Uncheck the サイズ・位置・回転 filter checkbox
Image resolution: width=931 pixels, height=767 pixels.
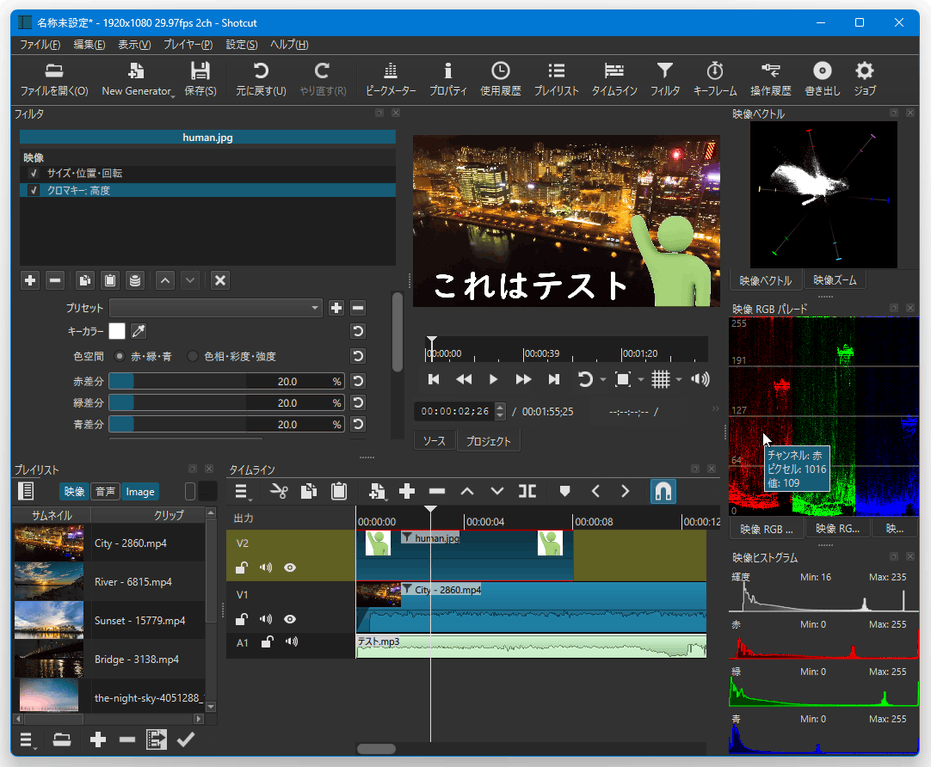pos(34,173)
